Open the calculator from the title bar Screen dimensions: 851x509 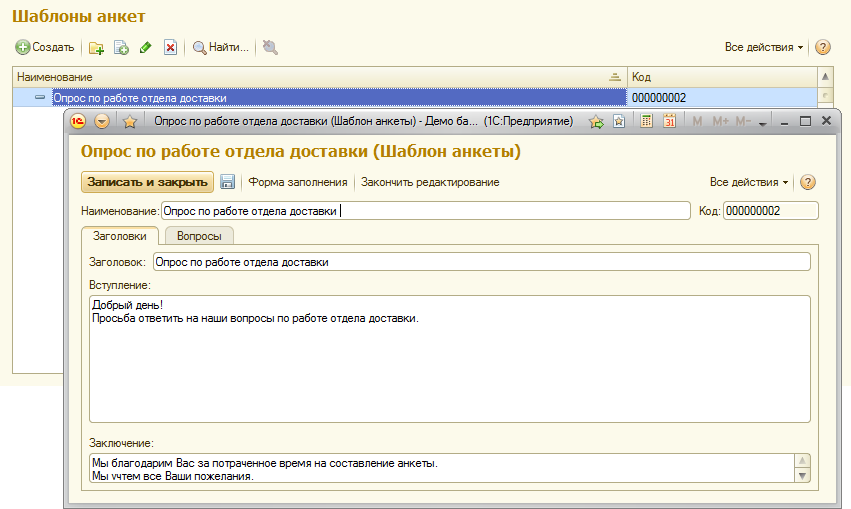(647, 121)
